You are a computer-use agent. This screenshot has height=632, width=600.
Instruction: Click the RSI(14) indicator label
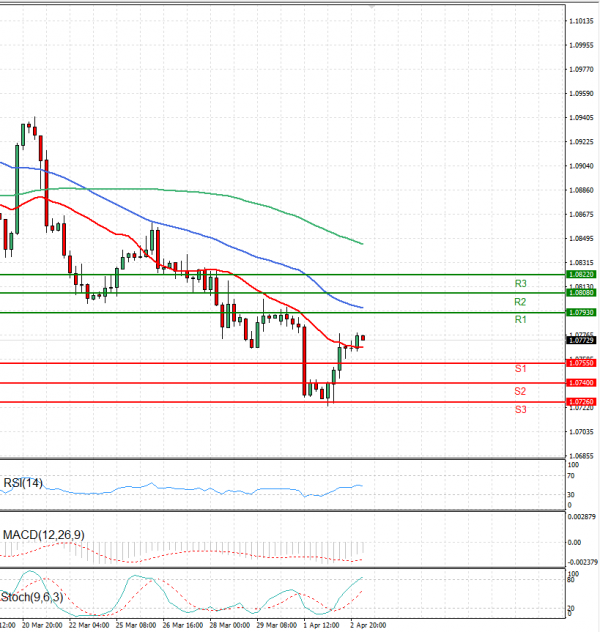tap(23, 483)
